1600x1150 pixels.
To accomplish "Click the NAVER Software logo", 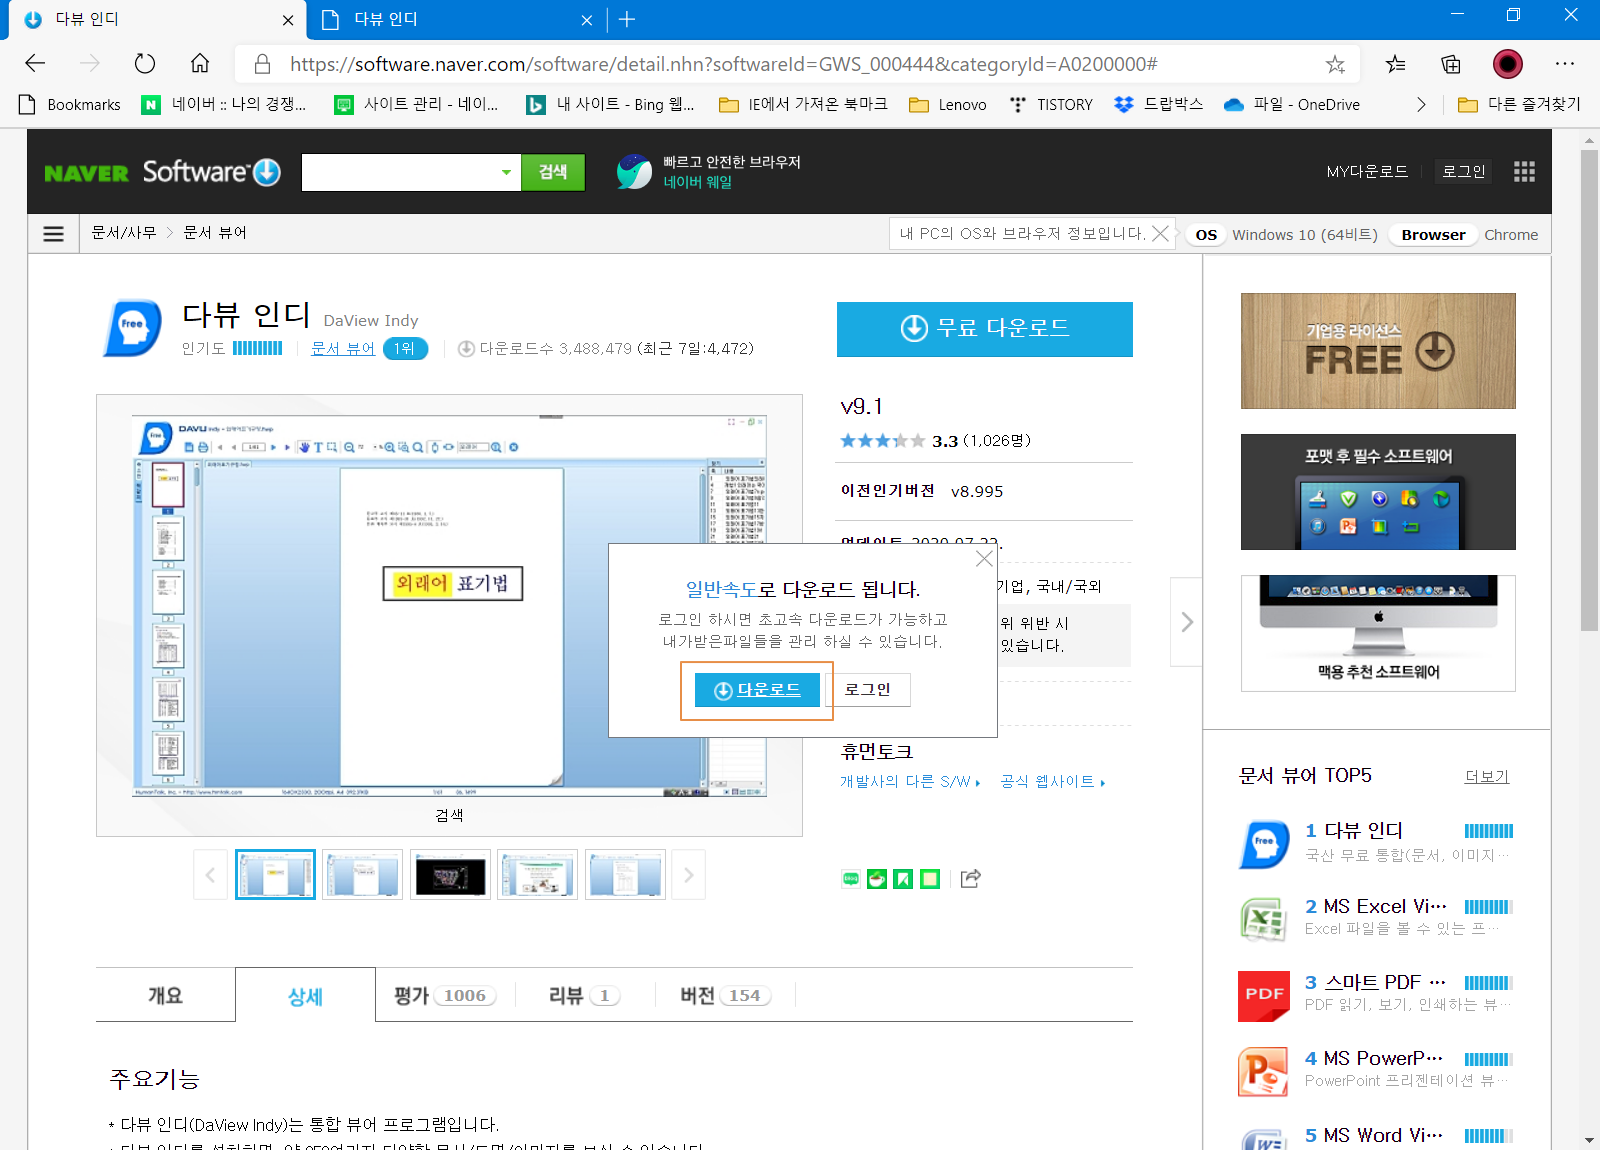I will [162, 172].
